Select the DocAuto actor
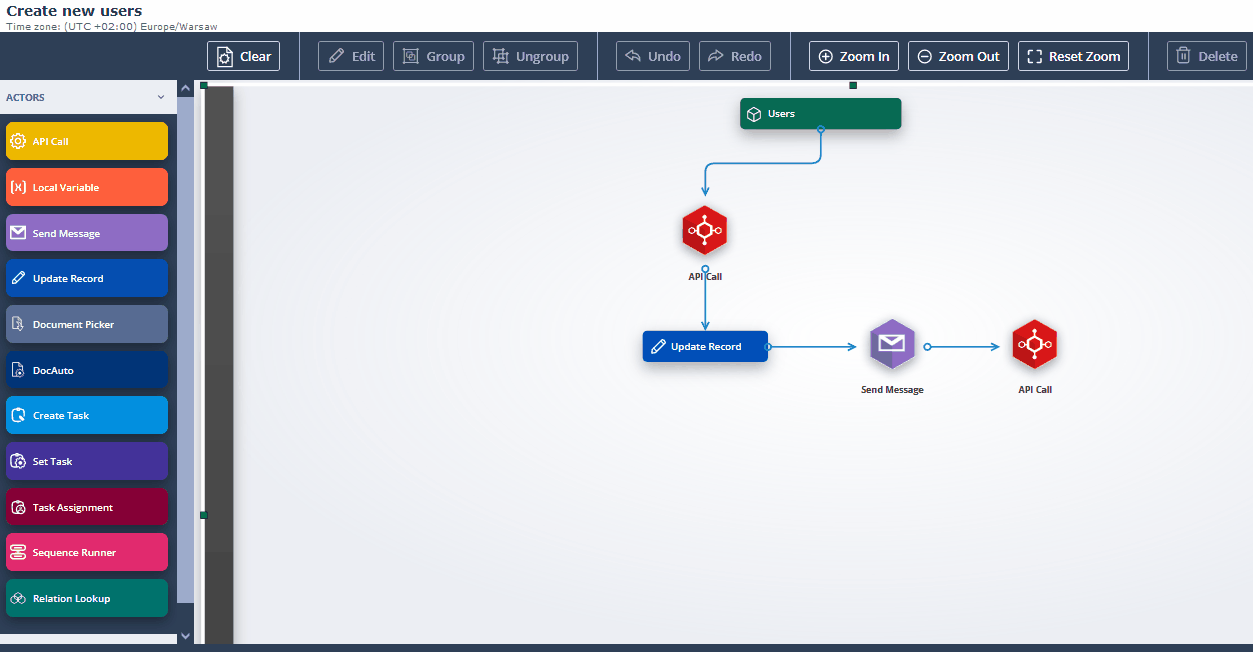The width and height of the screenshot is (1253, 652). [x=87, y=370]
